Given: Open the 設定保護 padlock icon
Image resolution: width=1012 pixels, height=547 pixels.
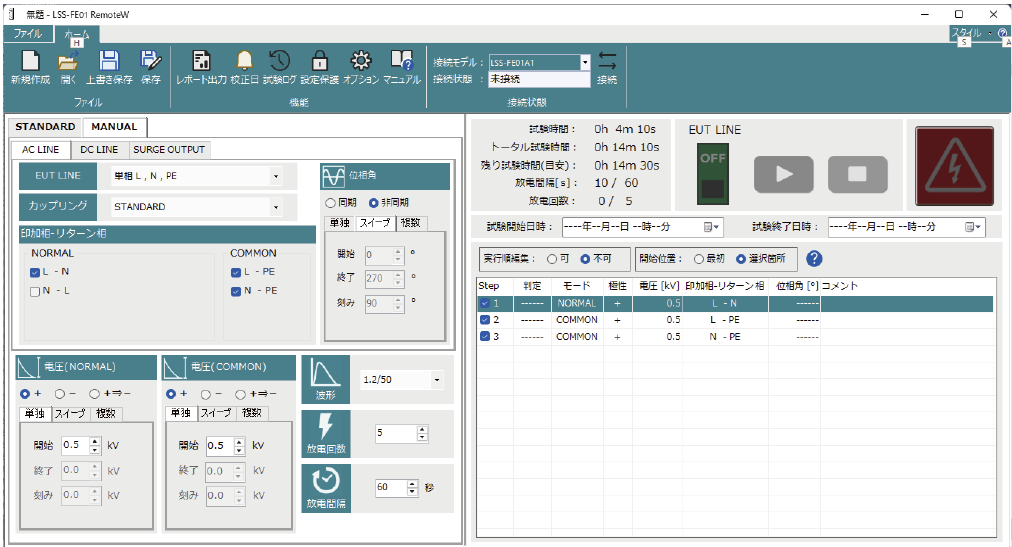Looking at the screenshot, I should (320, 62).
